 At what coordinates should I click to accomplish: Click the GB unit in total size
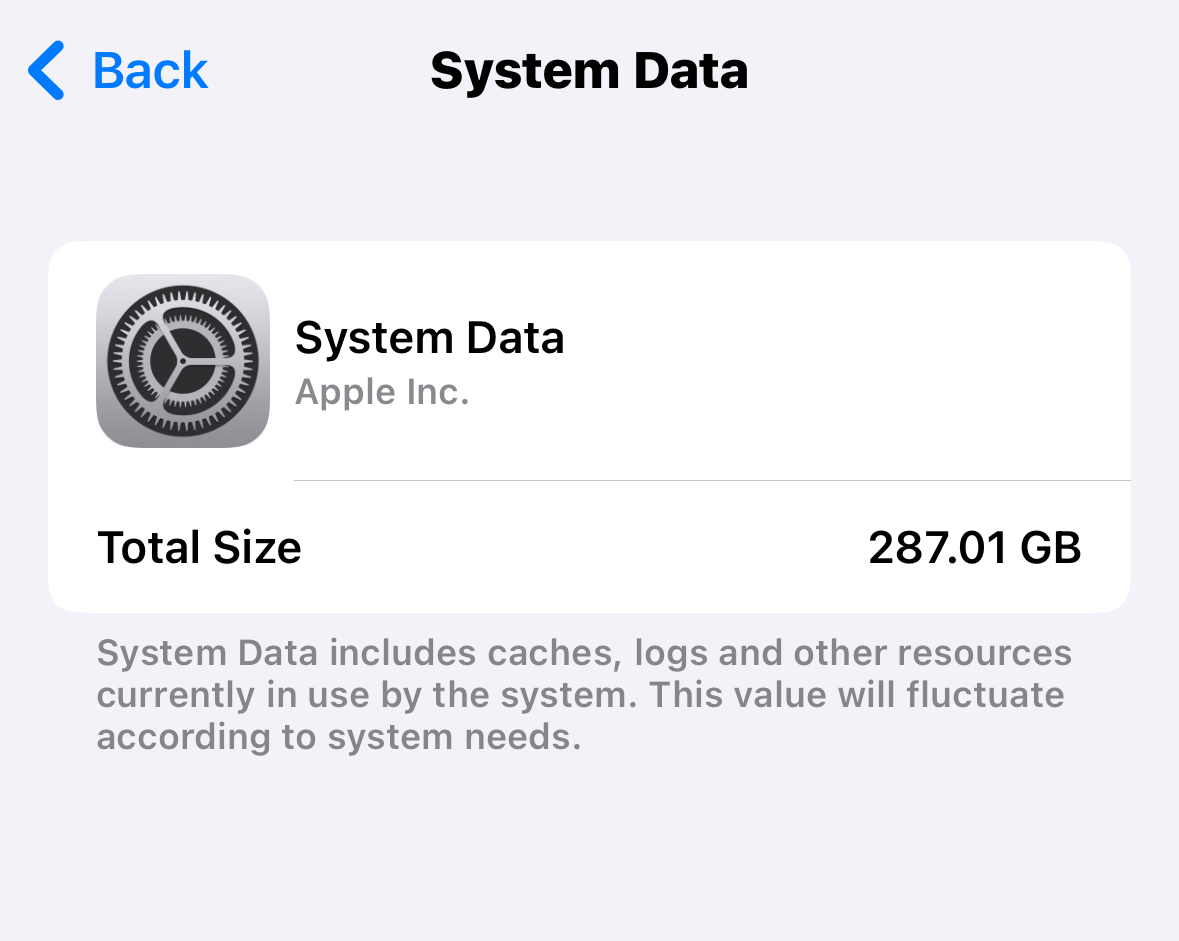tap(1050, 547)
